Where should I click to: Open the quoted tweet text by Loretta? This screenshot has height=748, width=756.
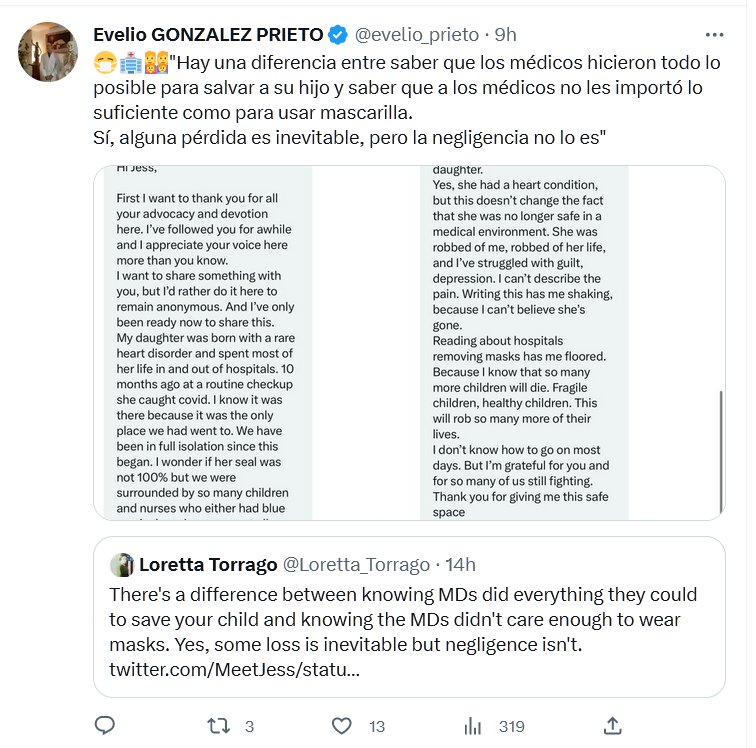click(x=402, y=620)
